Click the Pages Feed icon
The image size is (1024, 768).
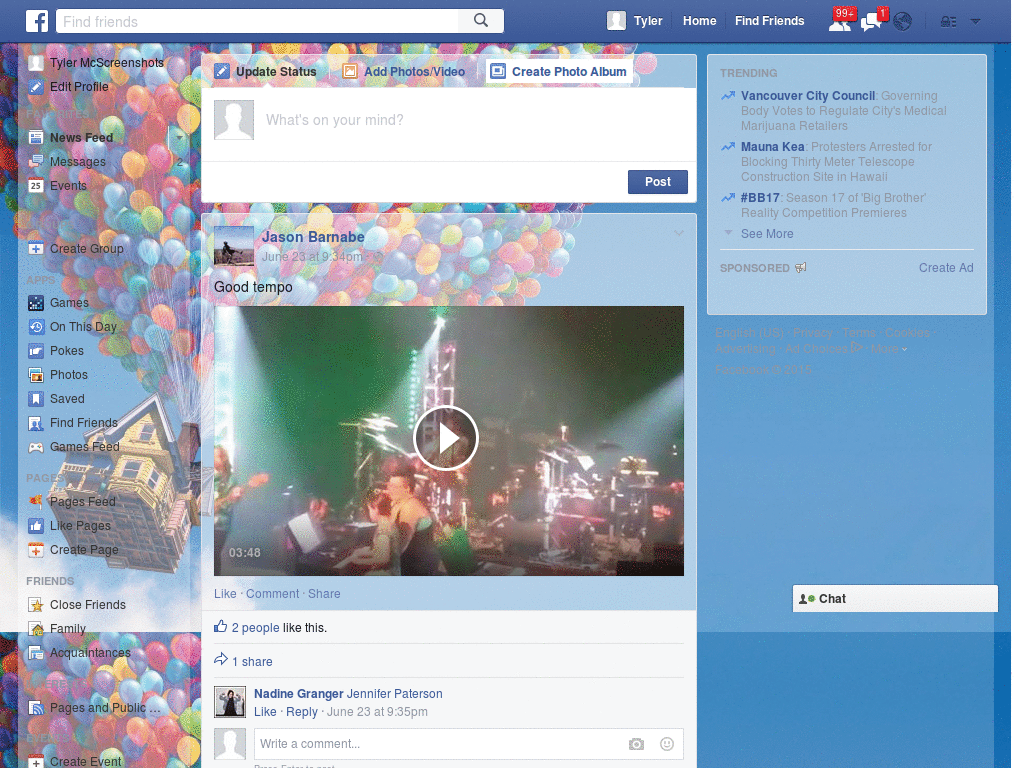[x=36, y=502]
